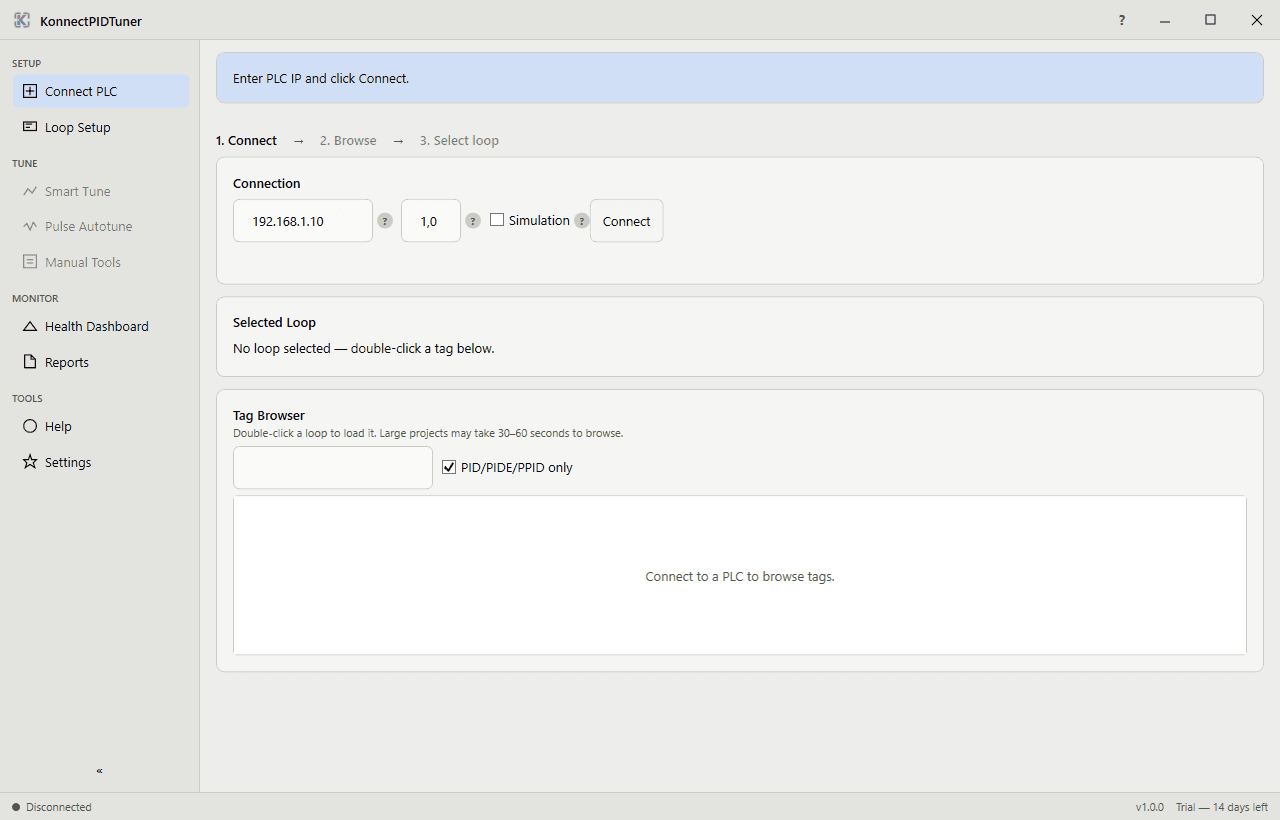Click help icon next to IP address field
Image resolution: width=1280 pixels, height=820 pixels.
pyautogui.click(x=385, y=221)
